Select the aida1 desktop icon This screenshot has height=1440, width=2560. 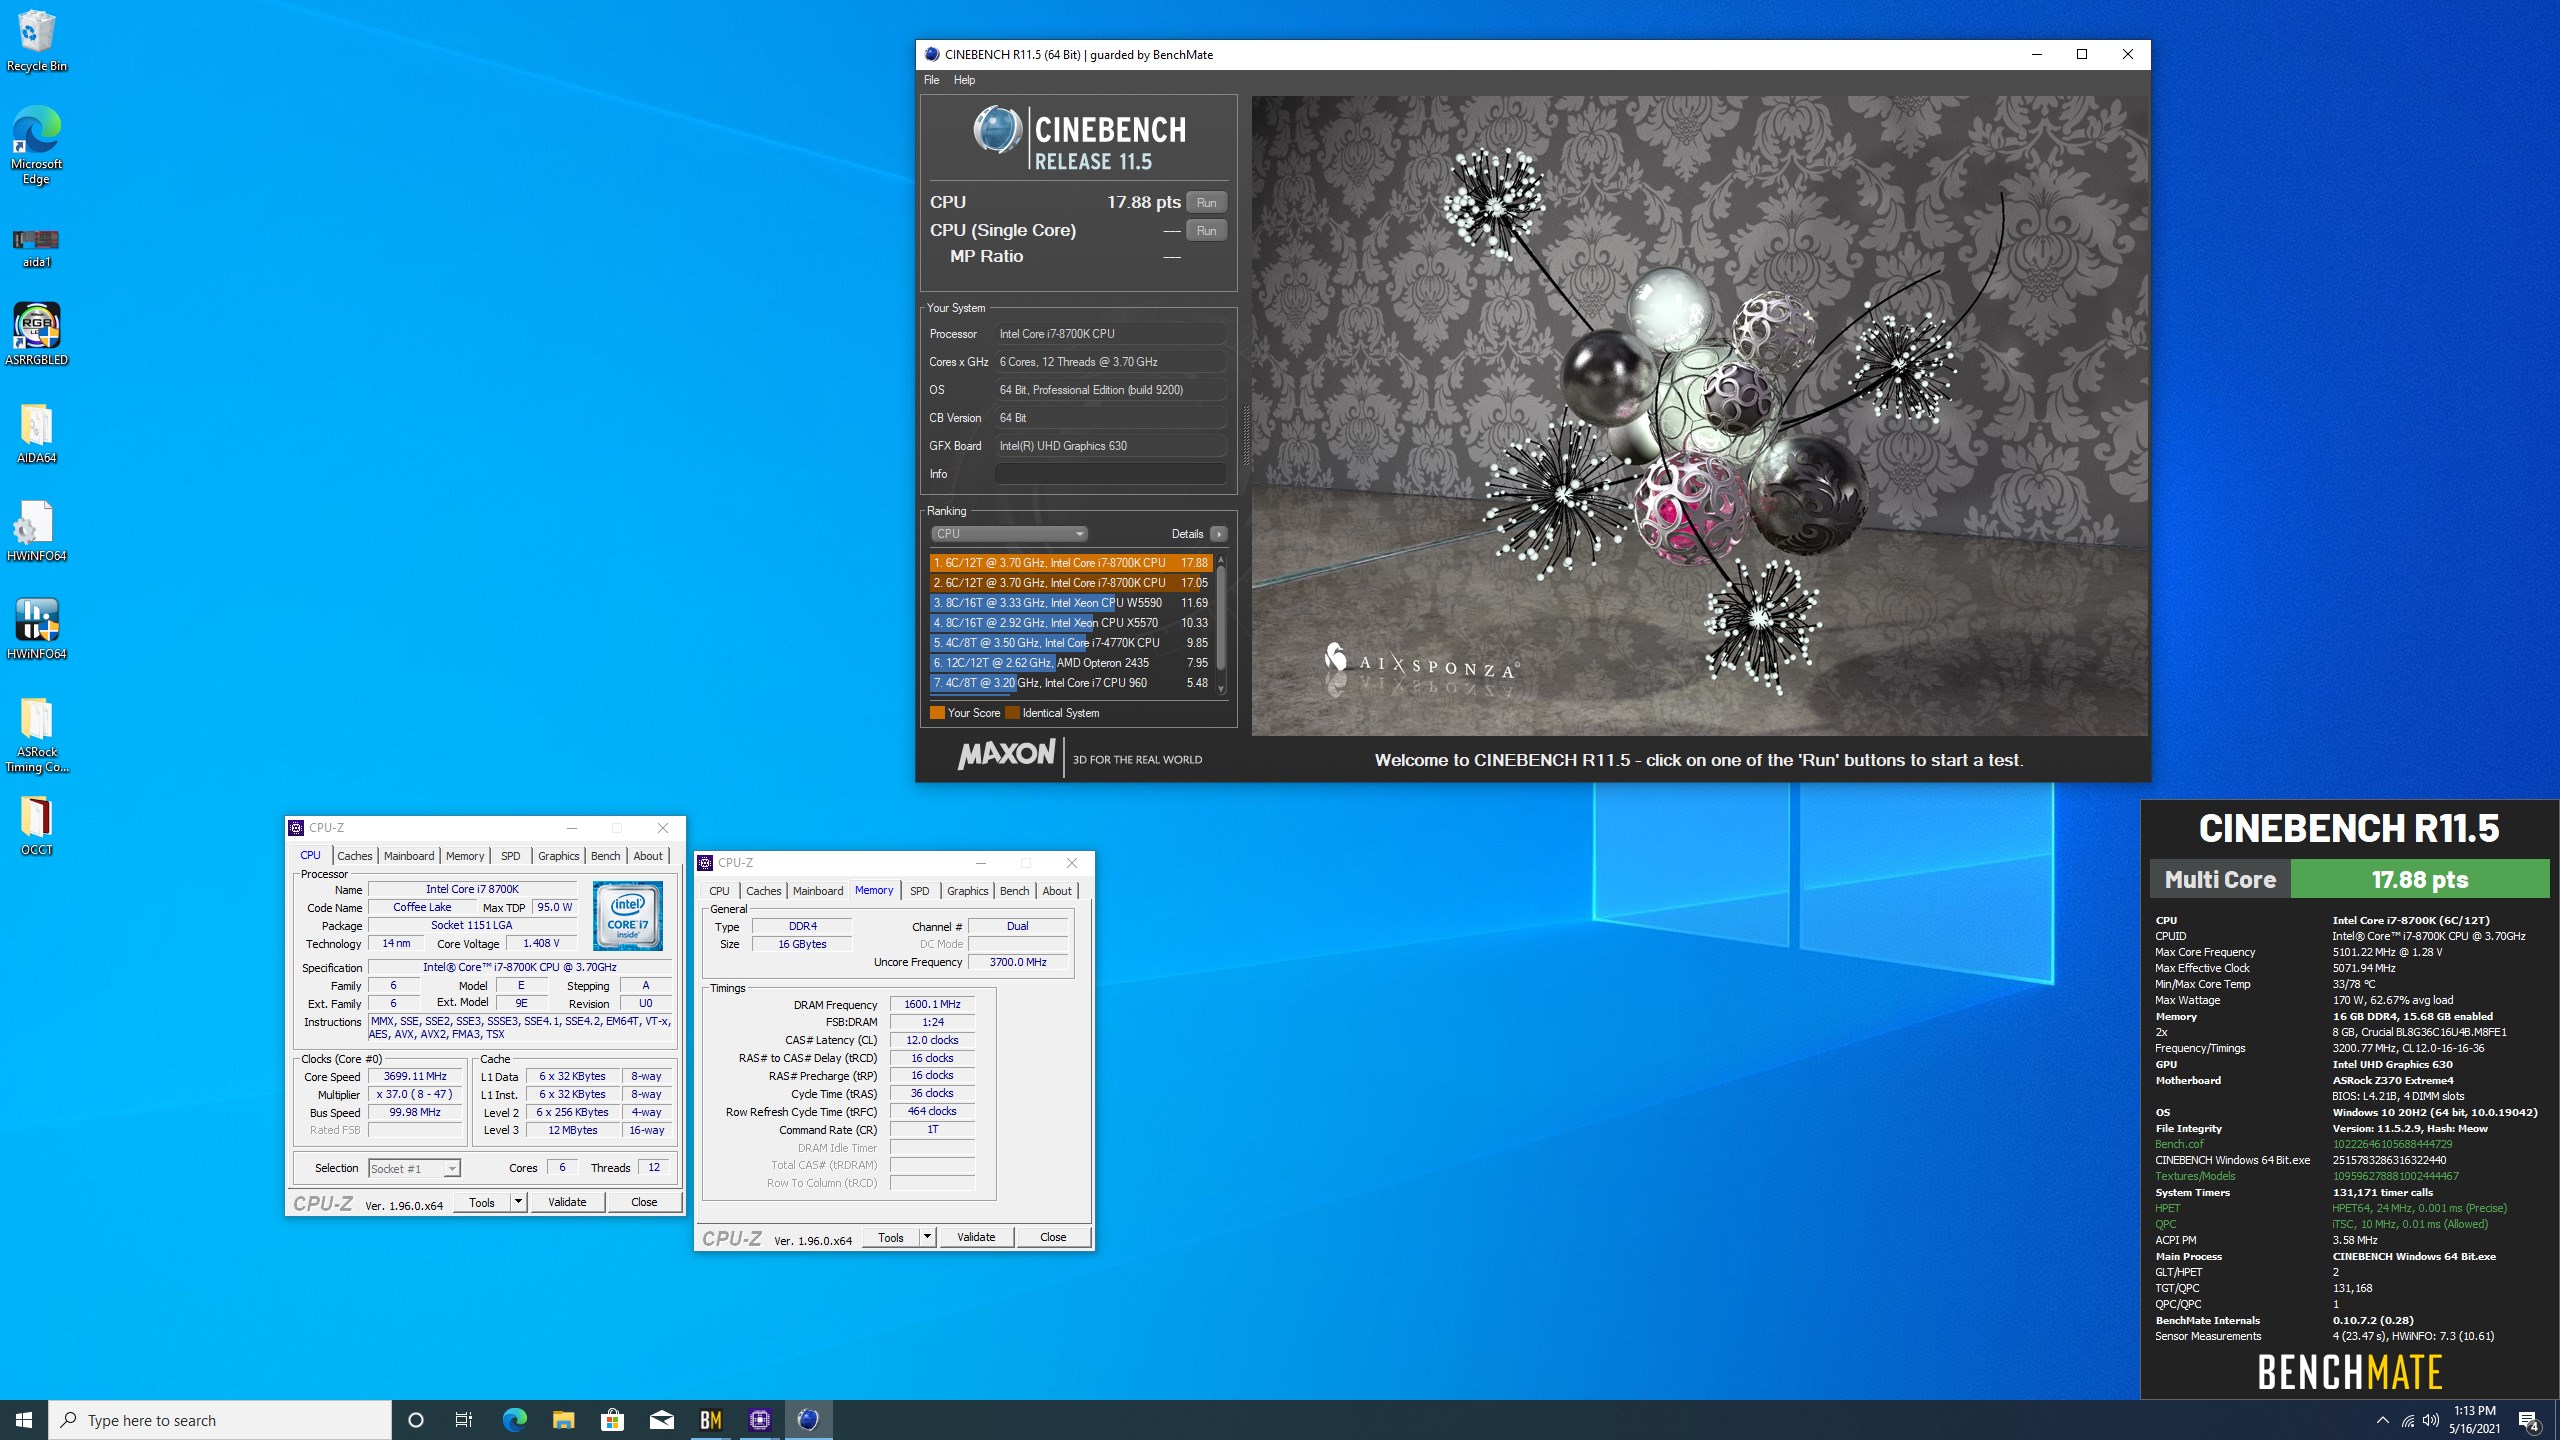(36, 247)
